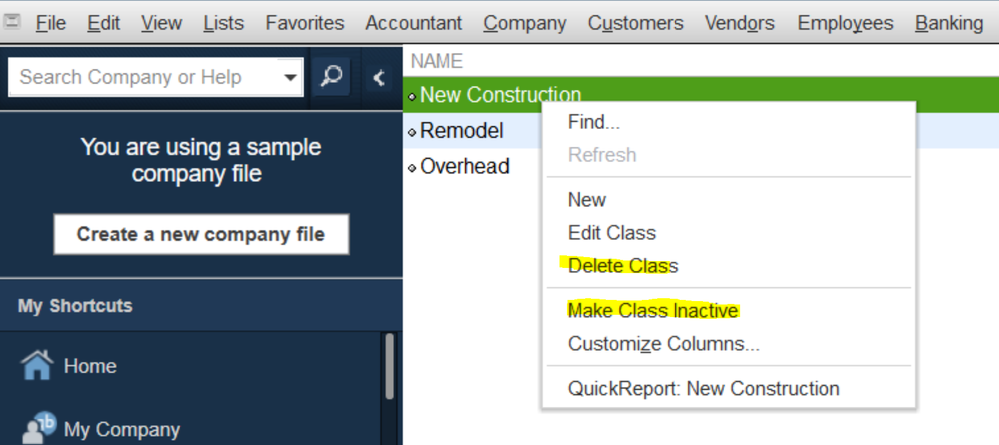Click Edit Class in context menu
Image resolution: width=999 pixels, height=445 pixels.
(x=611, y=233)
